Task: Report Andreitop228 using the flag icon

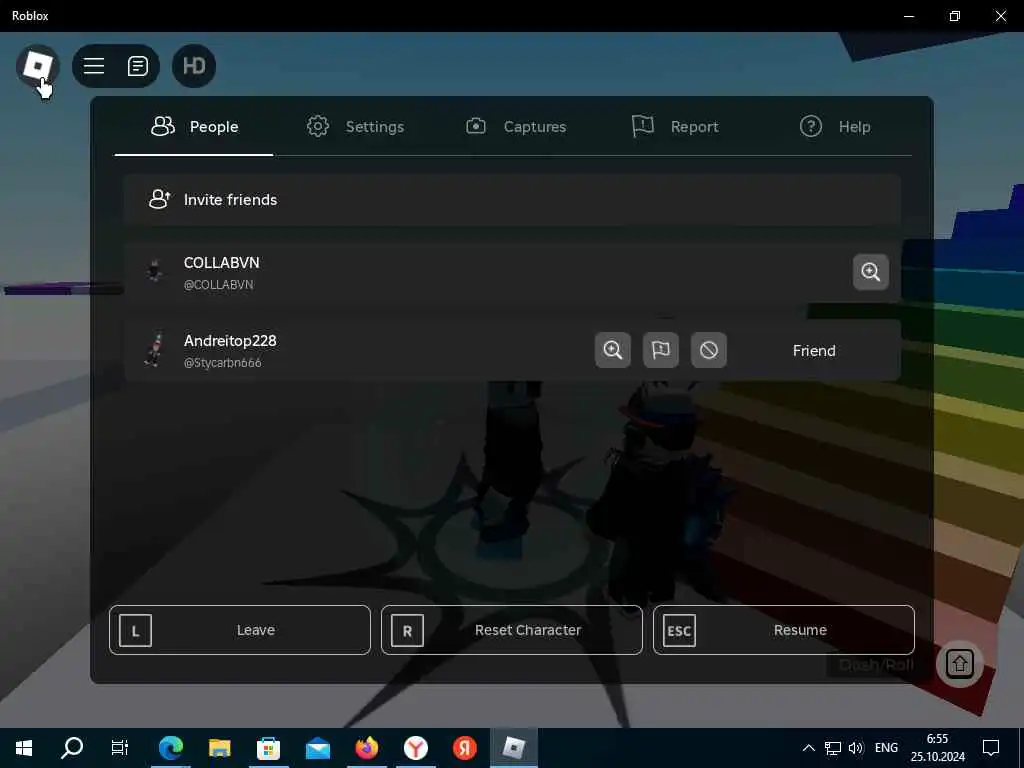Action: coord(661,350)
